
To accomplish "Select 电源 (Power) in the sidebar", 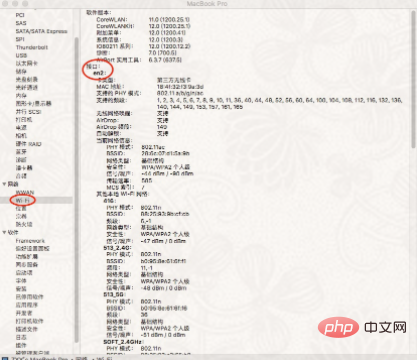I will [x=21, y=128].
